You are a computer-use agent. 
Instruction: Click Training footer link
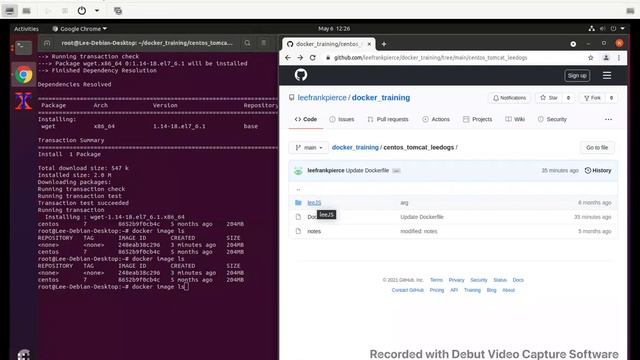(x=472, y=290)
